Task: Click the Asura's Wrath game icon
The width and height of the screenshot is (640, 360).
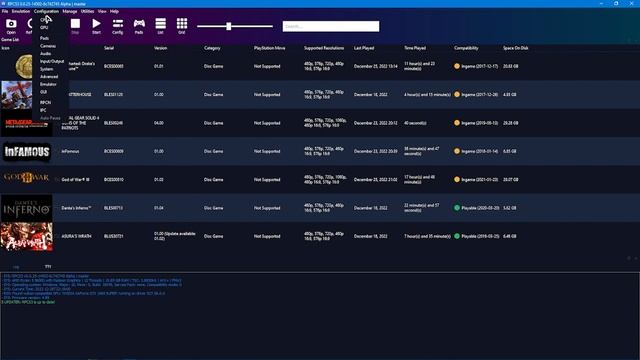Action: (27, 236)
